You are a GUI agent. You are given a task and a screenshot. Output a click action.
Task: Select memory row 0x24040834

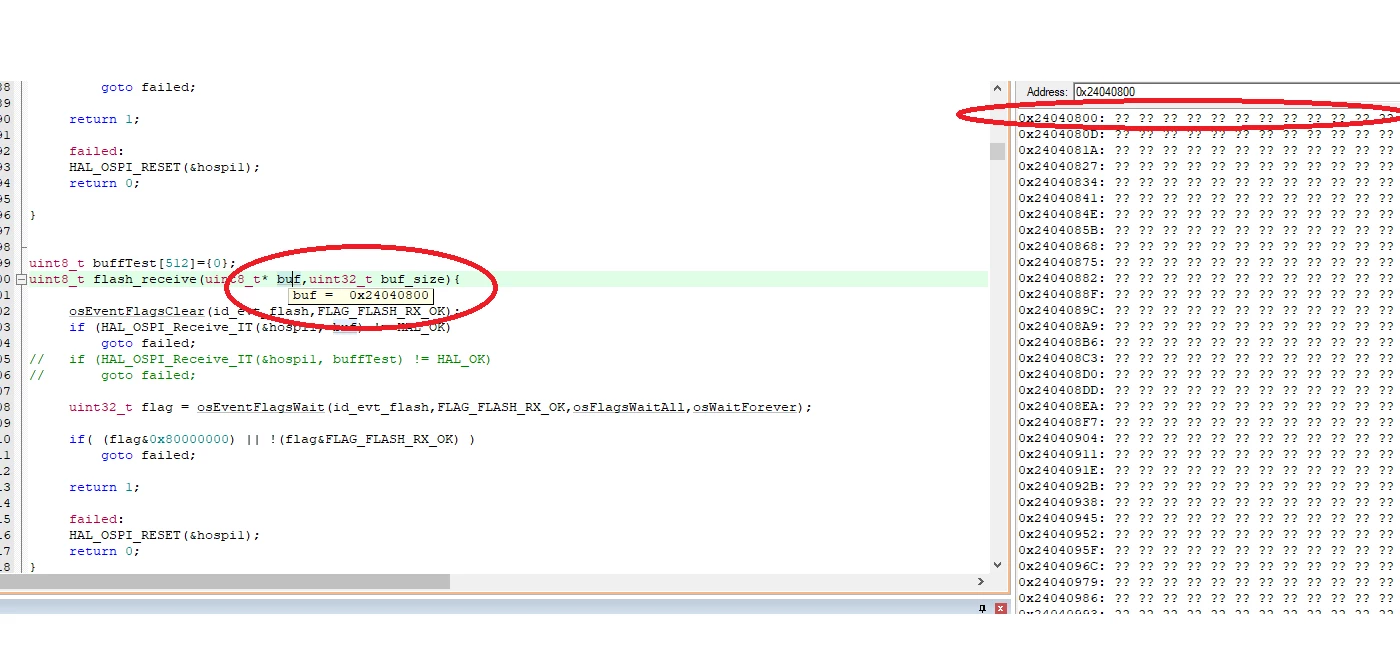[x=1207, y=182]
